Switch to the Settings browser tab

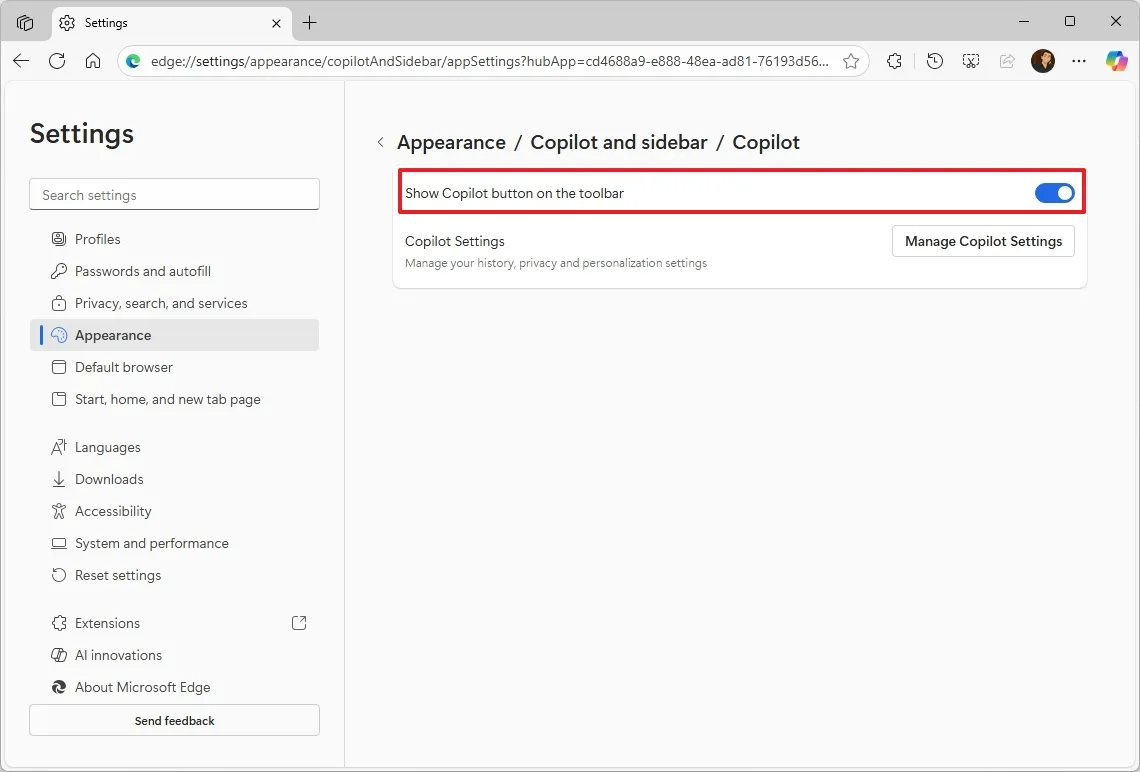tap(140, 22)
